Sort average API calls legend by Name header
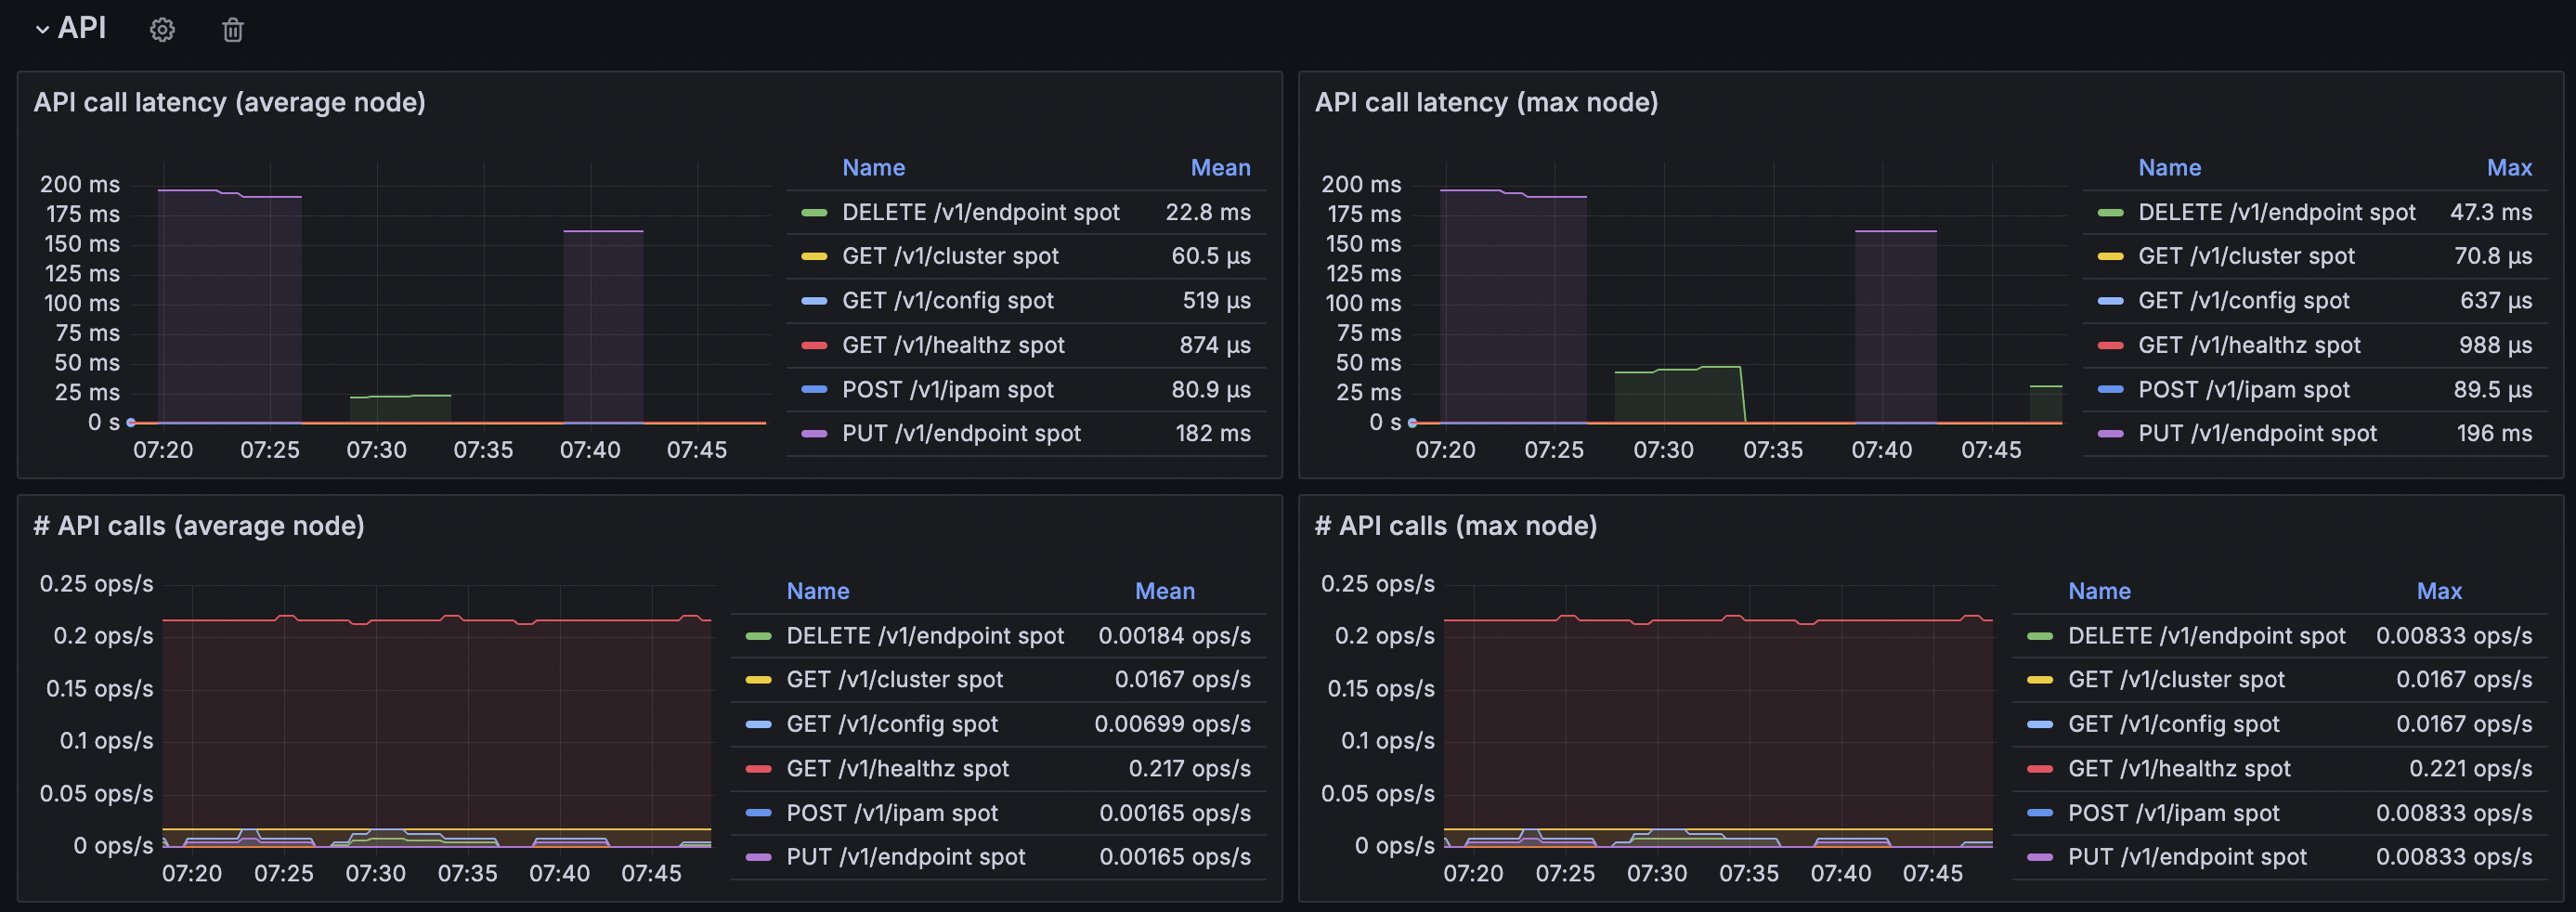Viewport: 2576px width, 912px height. point(818,591)
